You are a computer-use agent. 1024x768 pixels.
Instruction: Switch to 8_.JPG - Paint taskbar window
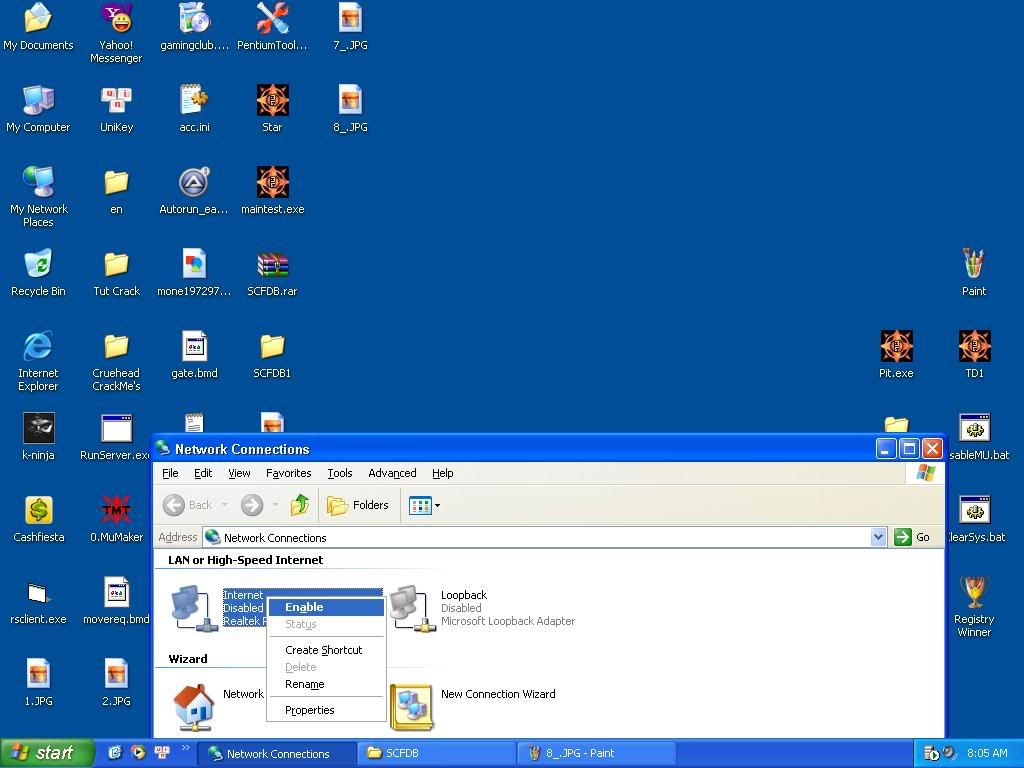[x=596, y=753]
